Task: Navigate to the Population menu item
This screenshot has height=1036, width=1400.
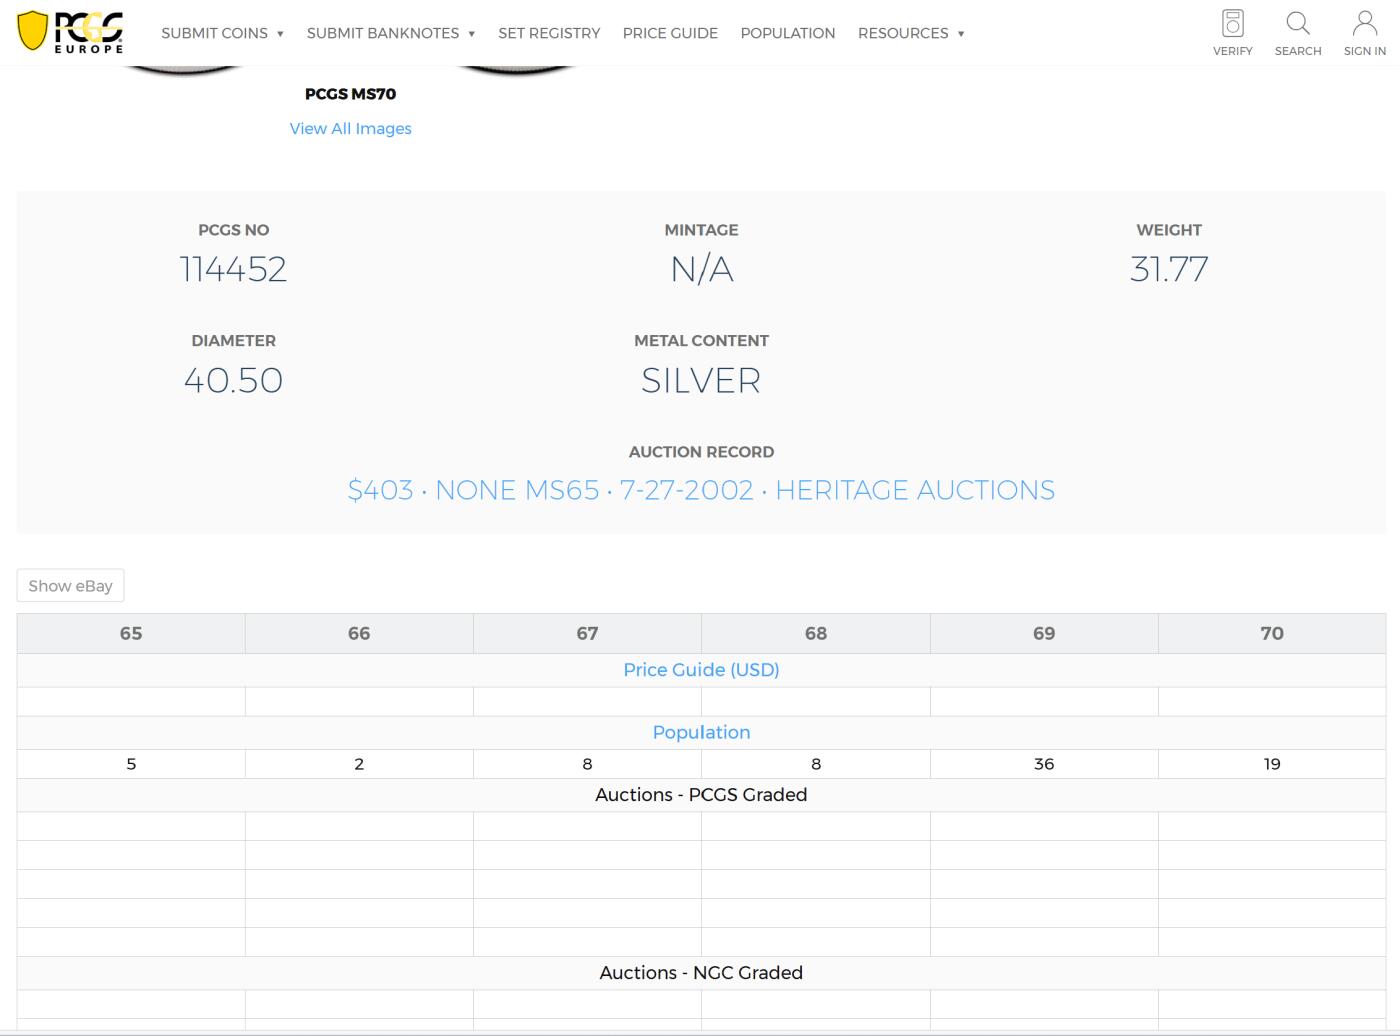Action: point(787,33)
